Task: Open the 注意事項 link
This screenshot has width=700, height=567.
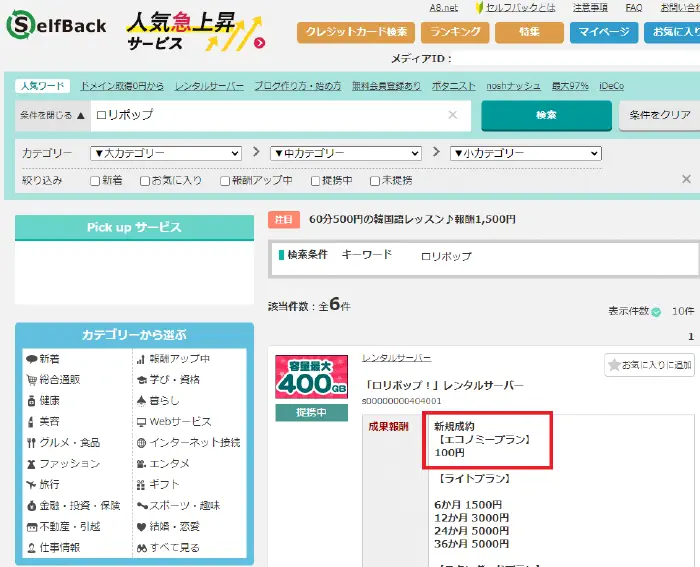Action: point(590,8)
